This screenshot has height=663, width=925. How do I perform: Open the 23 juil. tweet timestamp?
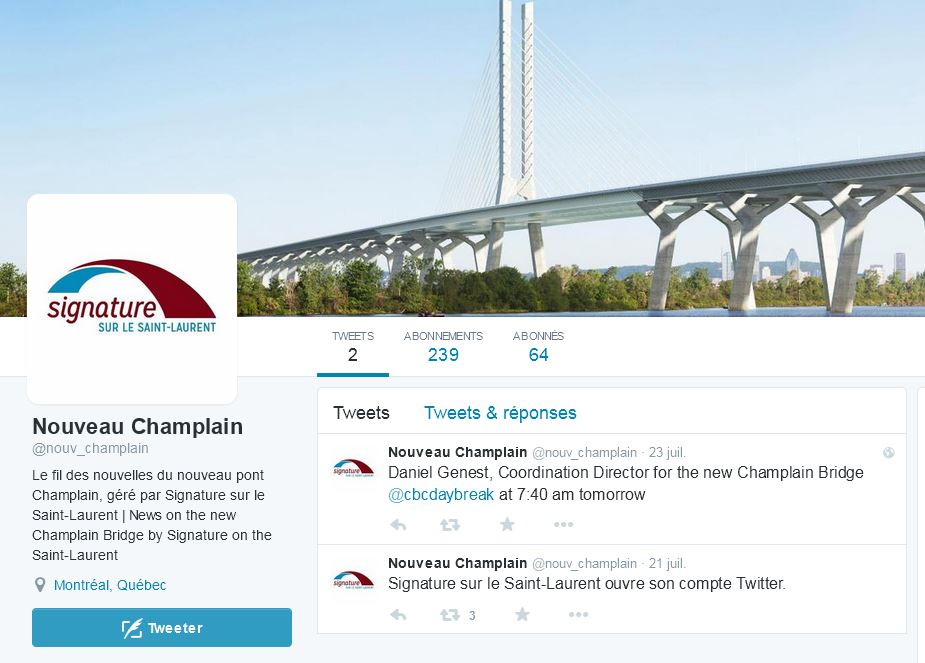(x=667, y=452)
